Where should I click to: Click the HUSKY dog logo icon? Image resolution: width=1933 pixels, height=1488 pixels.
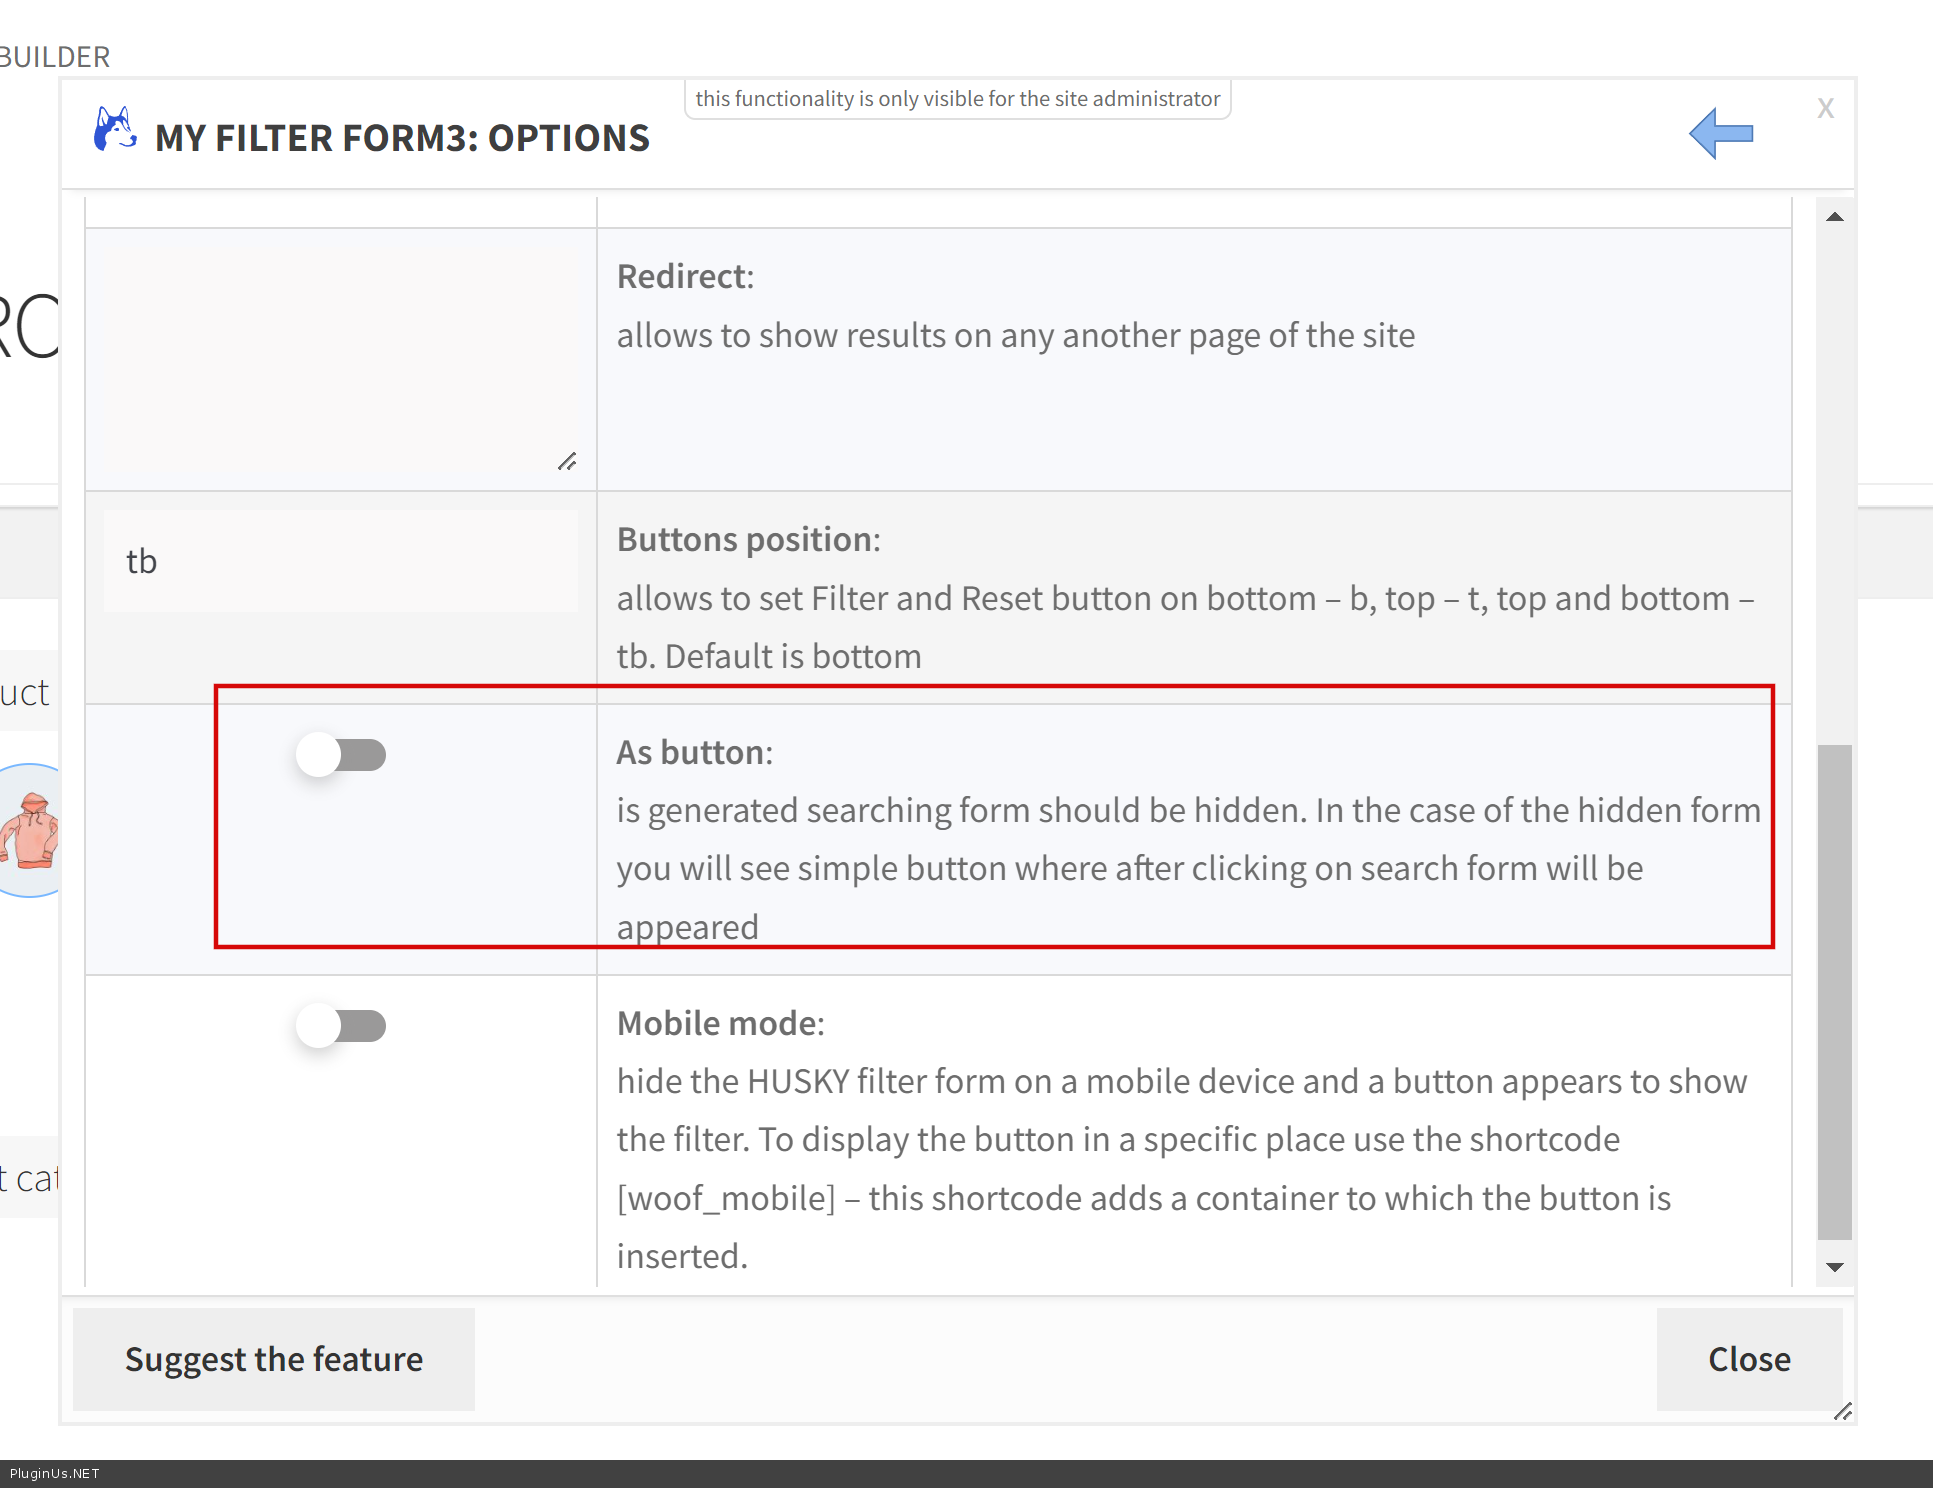point(115,130)
